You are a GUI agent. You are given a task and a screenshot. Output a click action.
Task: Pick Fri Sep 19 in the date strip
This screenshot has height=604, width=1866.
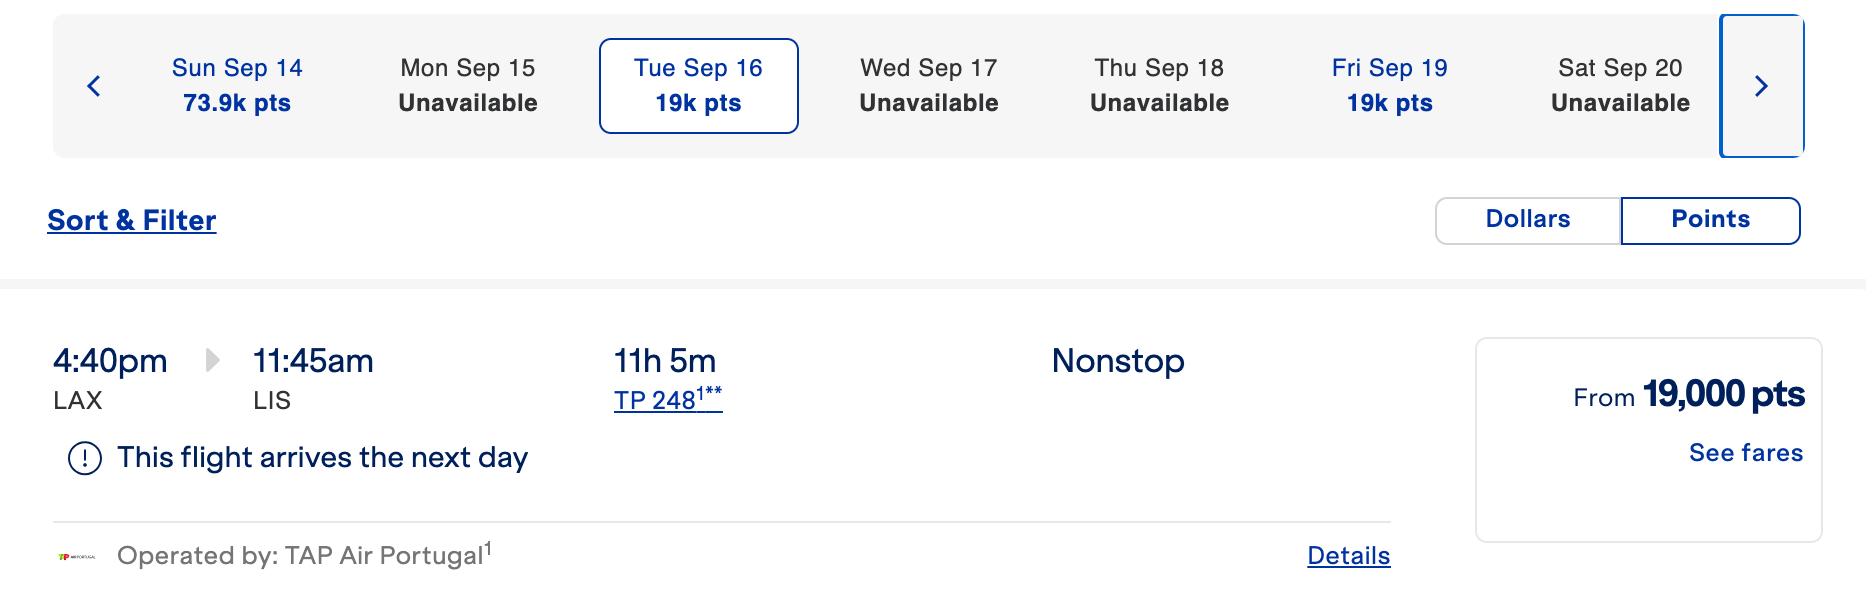1389,85
